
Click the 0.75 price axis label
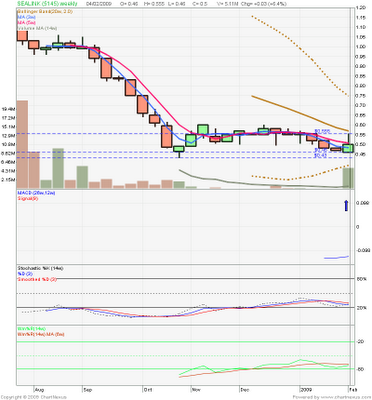click(x=361, y=96)
